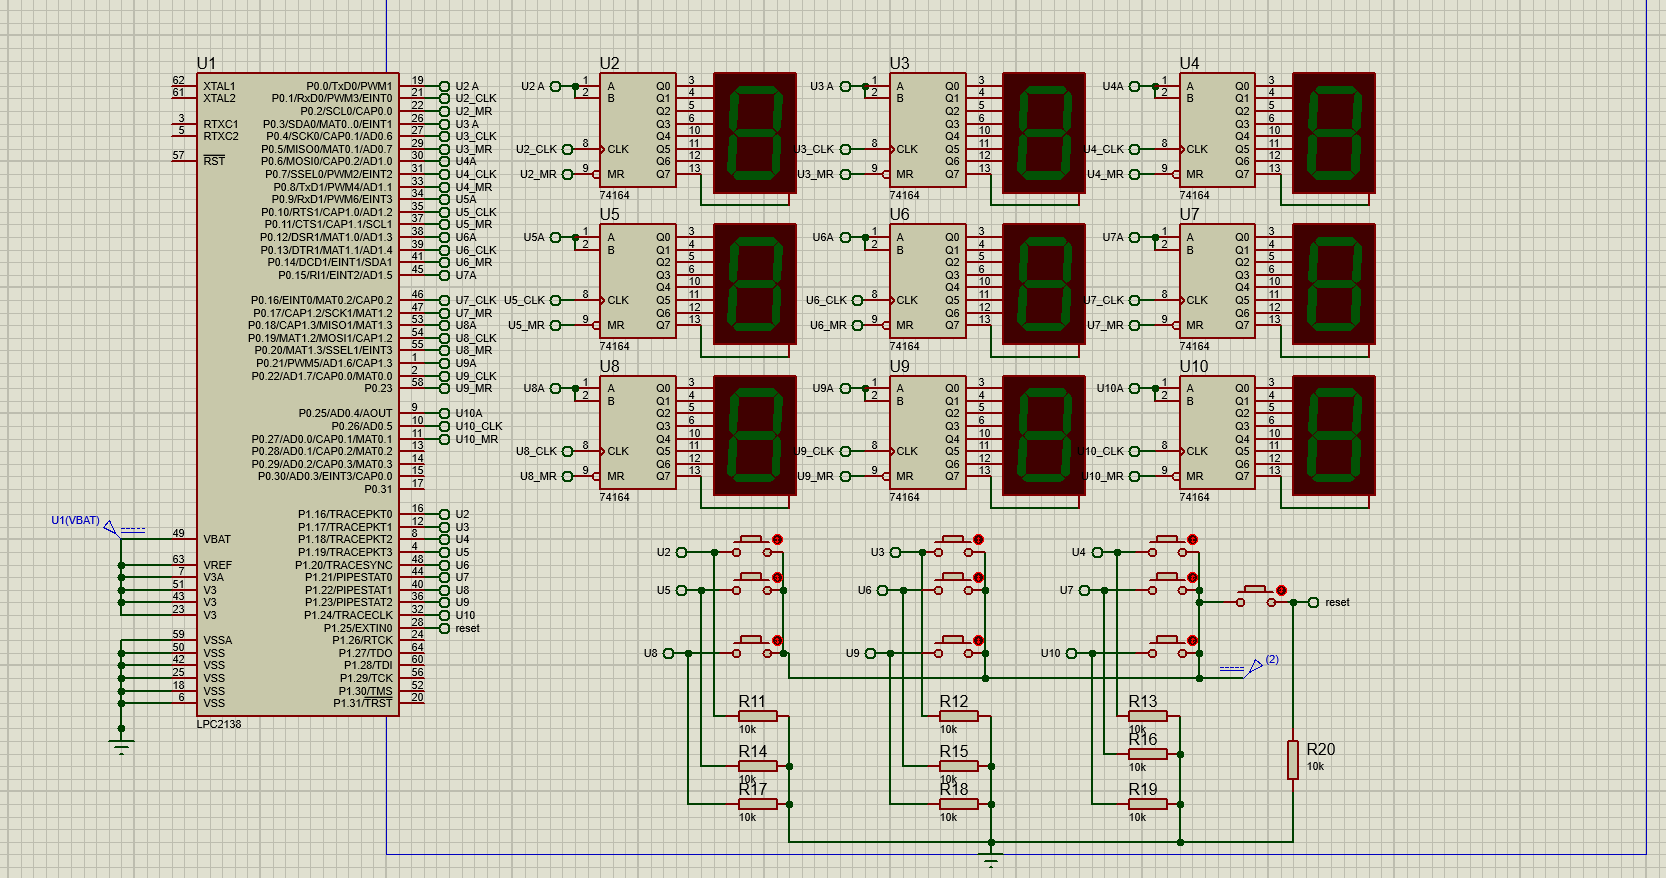Click the P0.0/TxD0/PWM1 pin label on U1
1666x878 pixels.
click(x=349, y=86)
